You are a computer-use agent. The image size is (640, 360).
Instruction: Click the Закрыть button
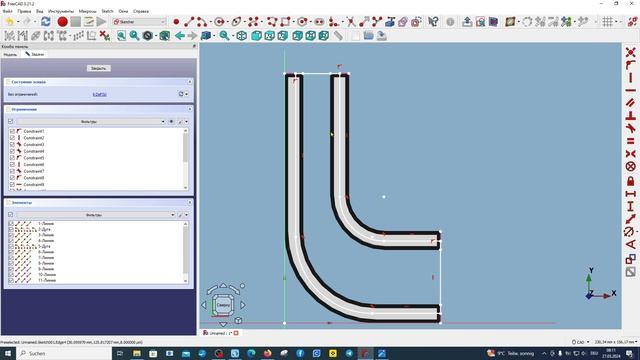click(98, 69)
